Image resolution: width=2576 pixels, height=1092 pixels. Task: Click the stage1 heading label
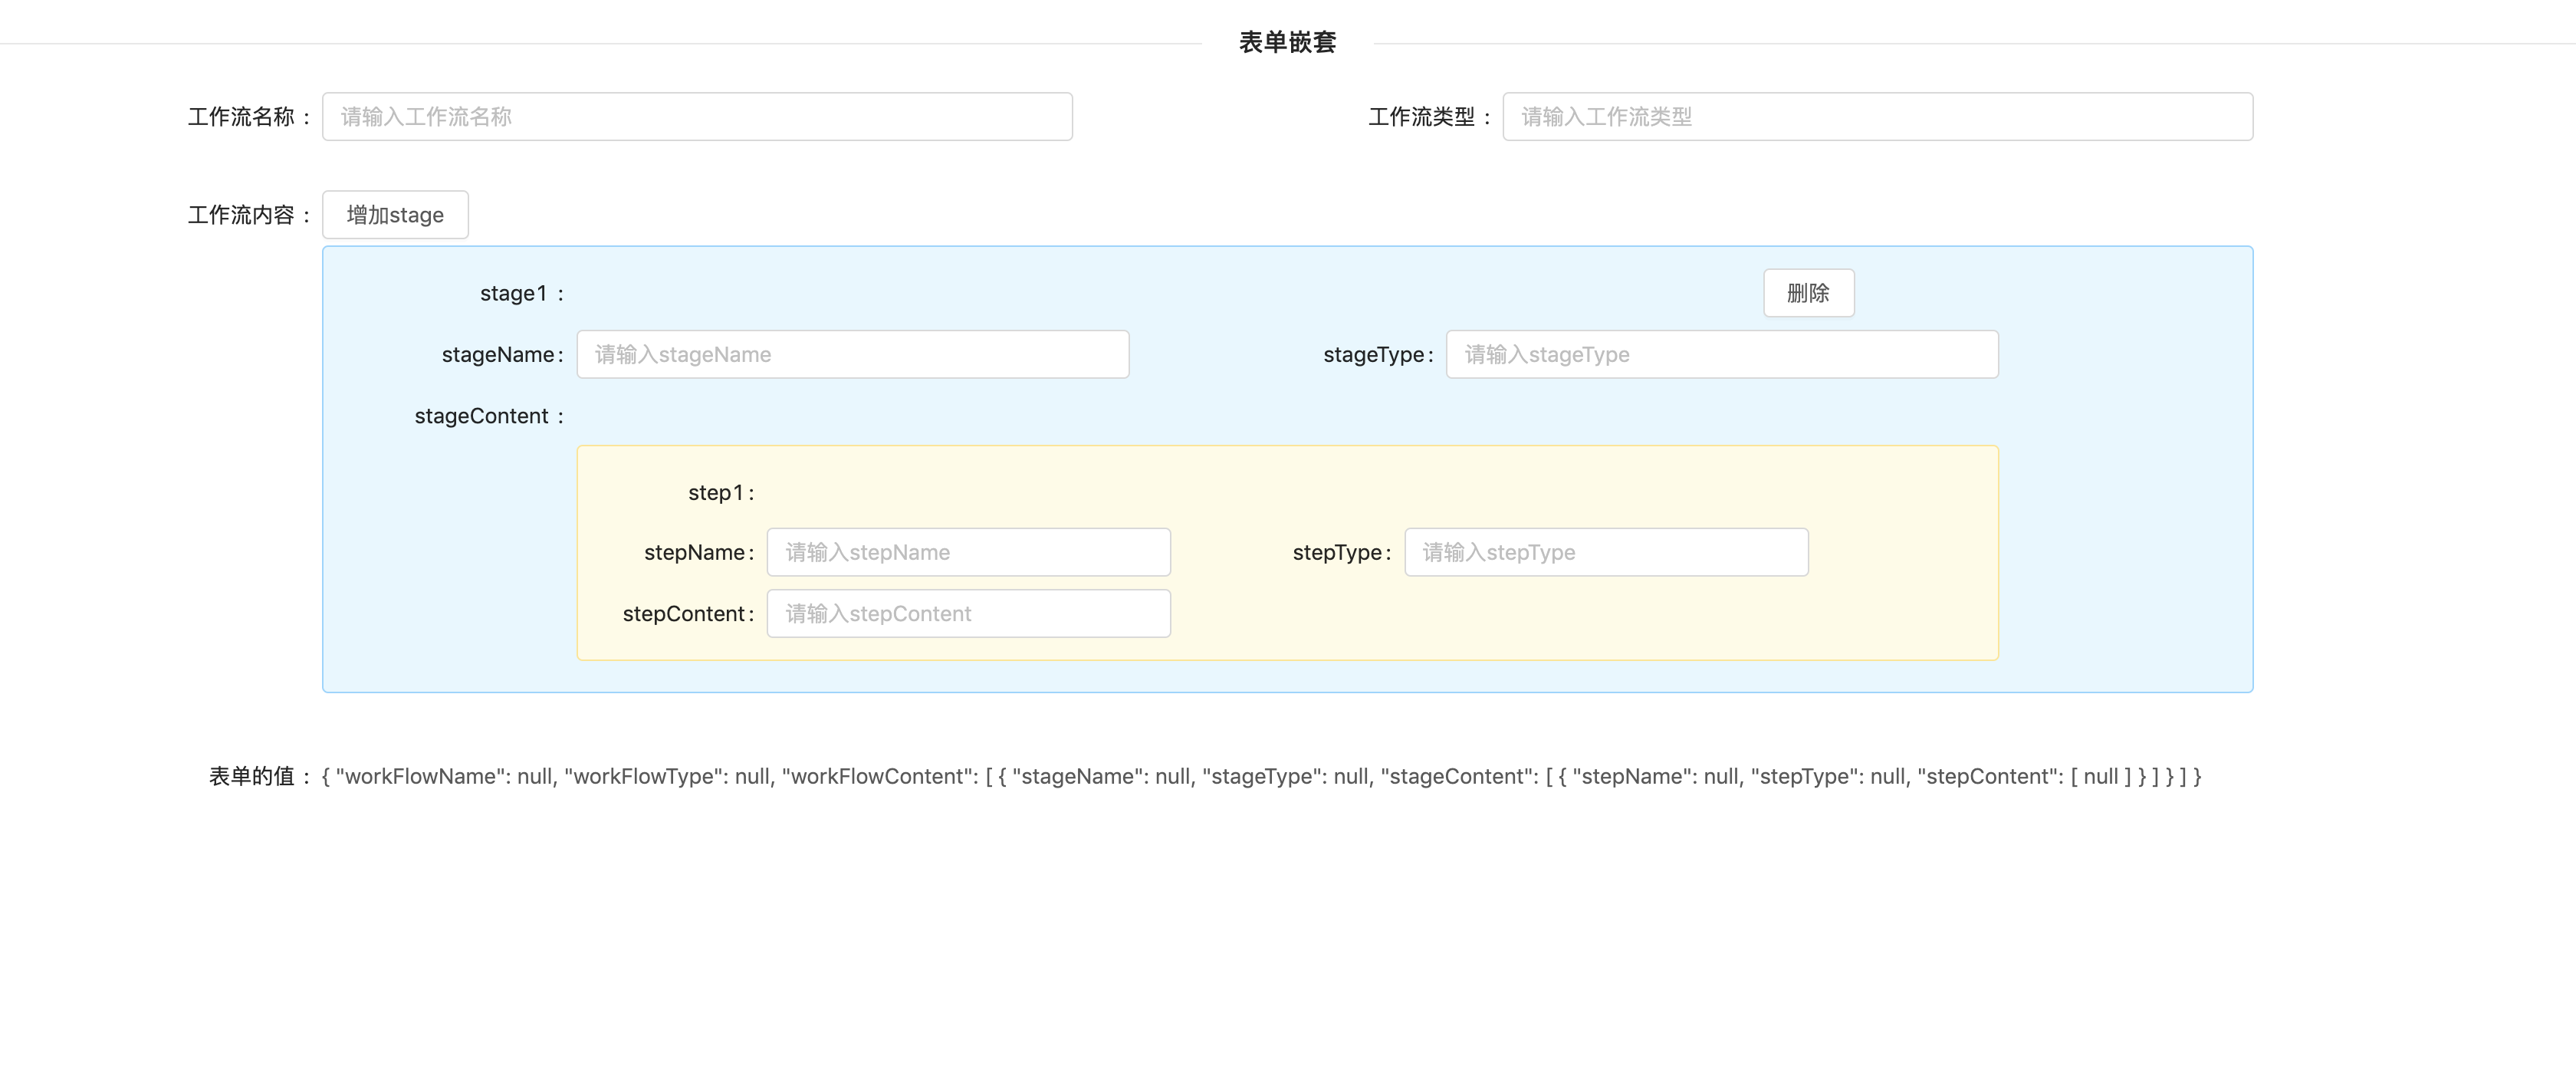pos(514,294)
